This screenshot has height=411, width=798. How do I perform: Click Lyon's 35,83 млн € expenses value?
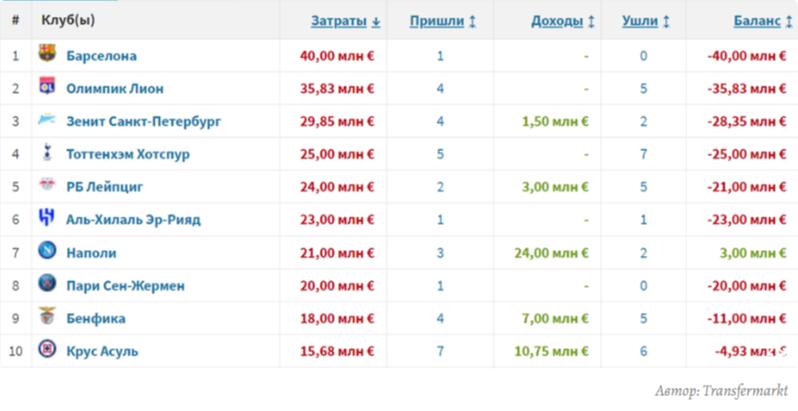pyautogui.click(x=337, y=89)
